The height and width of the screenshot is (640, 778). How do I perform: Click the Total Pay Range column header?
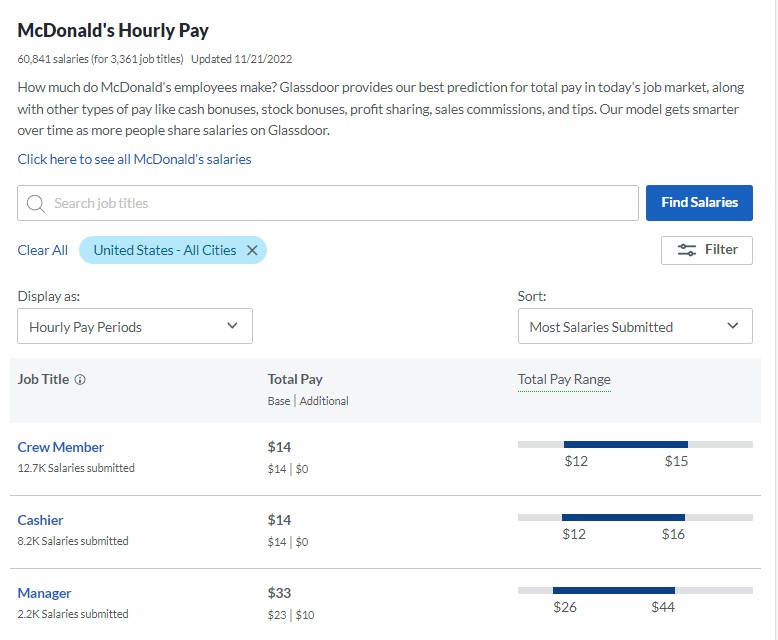click(564, 380)
